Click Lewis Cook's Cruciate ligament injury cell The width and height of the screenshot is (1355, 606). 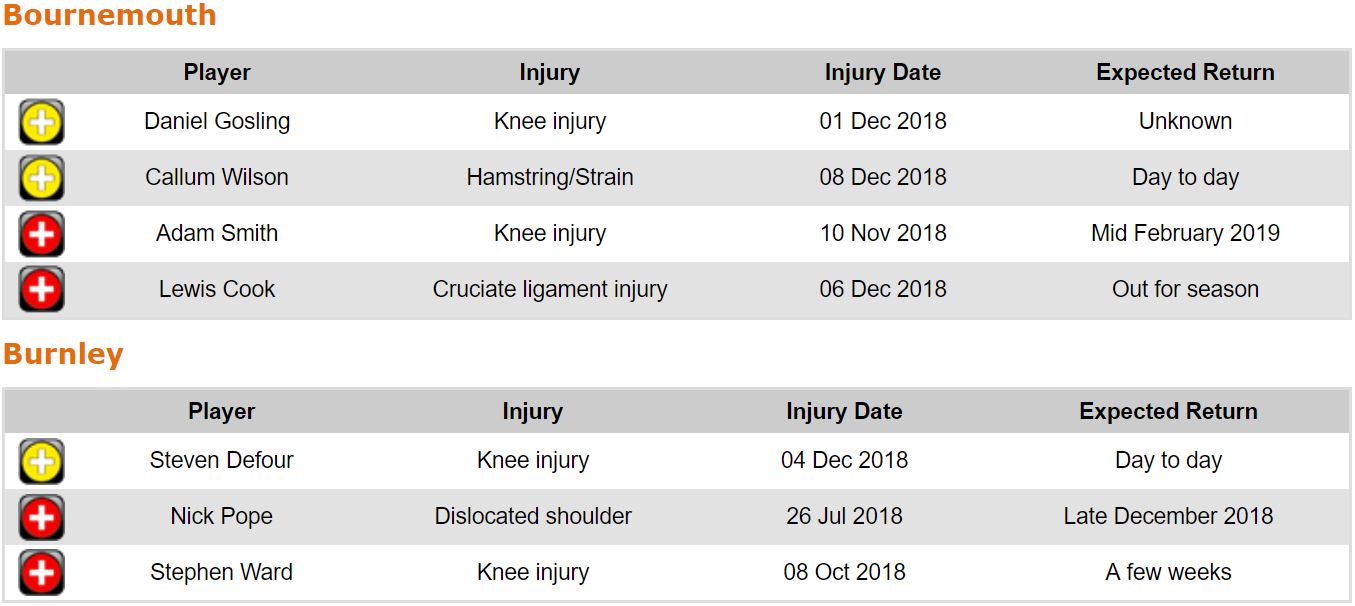tap(549, 290)
